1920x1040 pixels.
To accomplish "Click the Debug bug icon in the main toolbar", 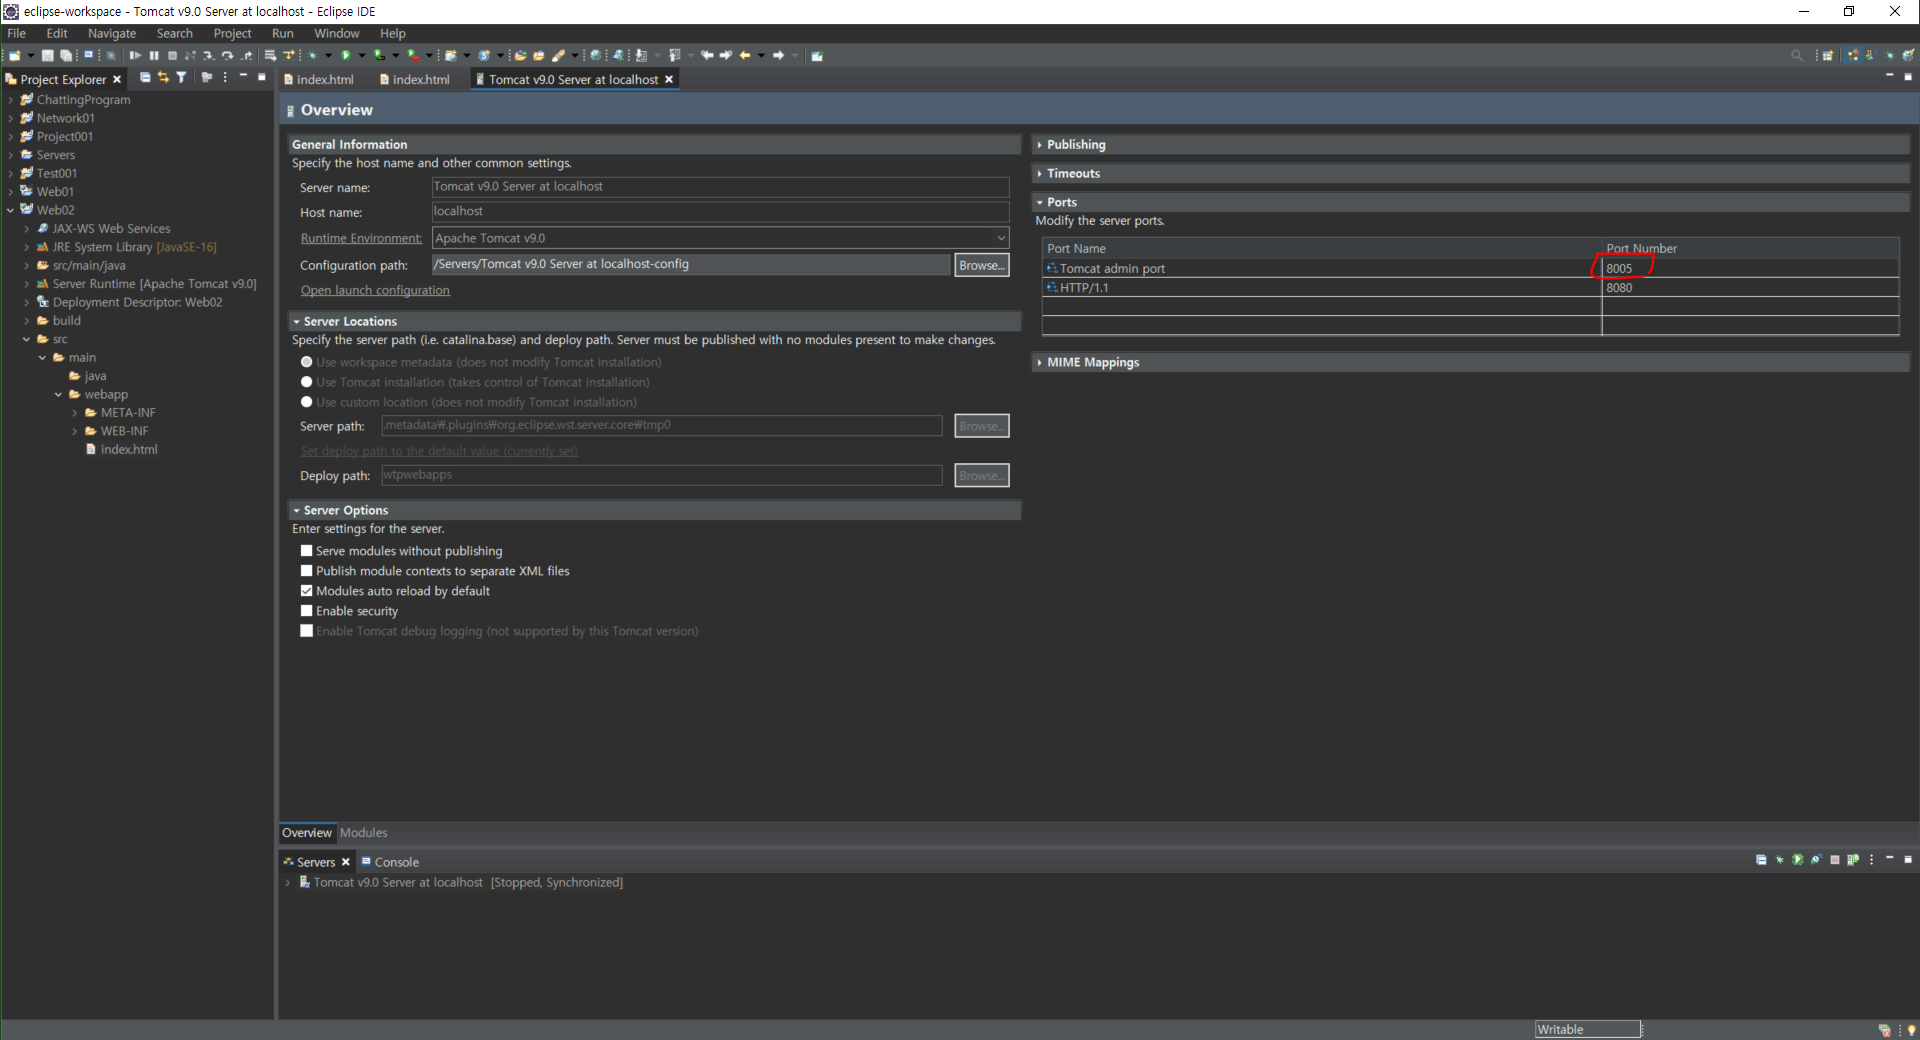I will coord(312,55).
